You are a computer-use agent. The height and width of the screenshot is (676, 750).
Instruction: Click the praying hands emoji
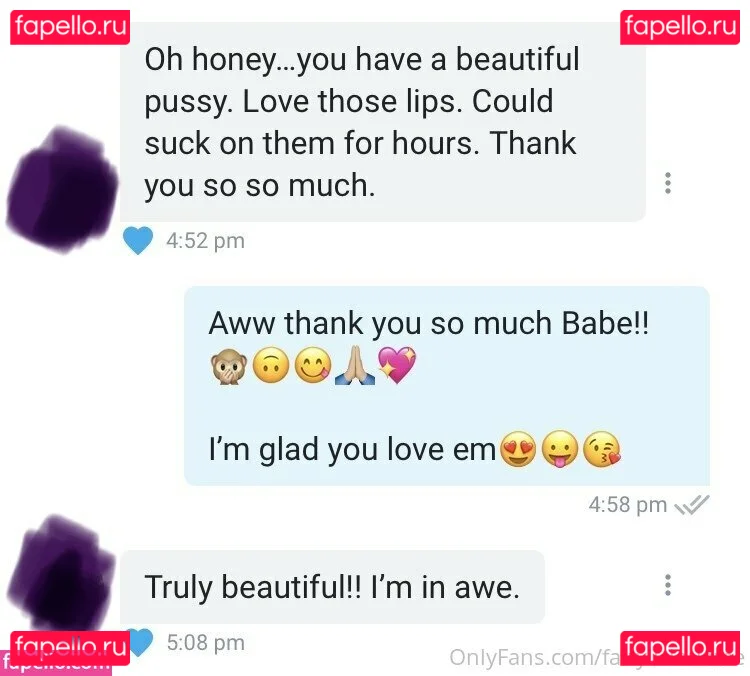pyautogui.click(x=355, y=366)
